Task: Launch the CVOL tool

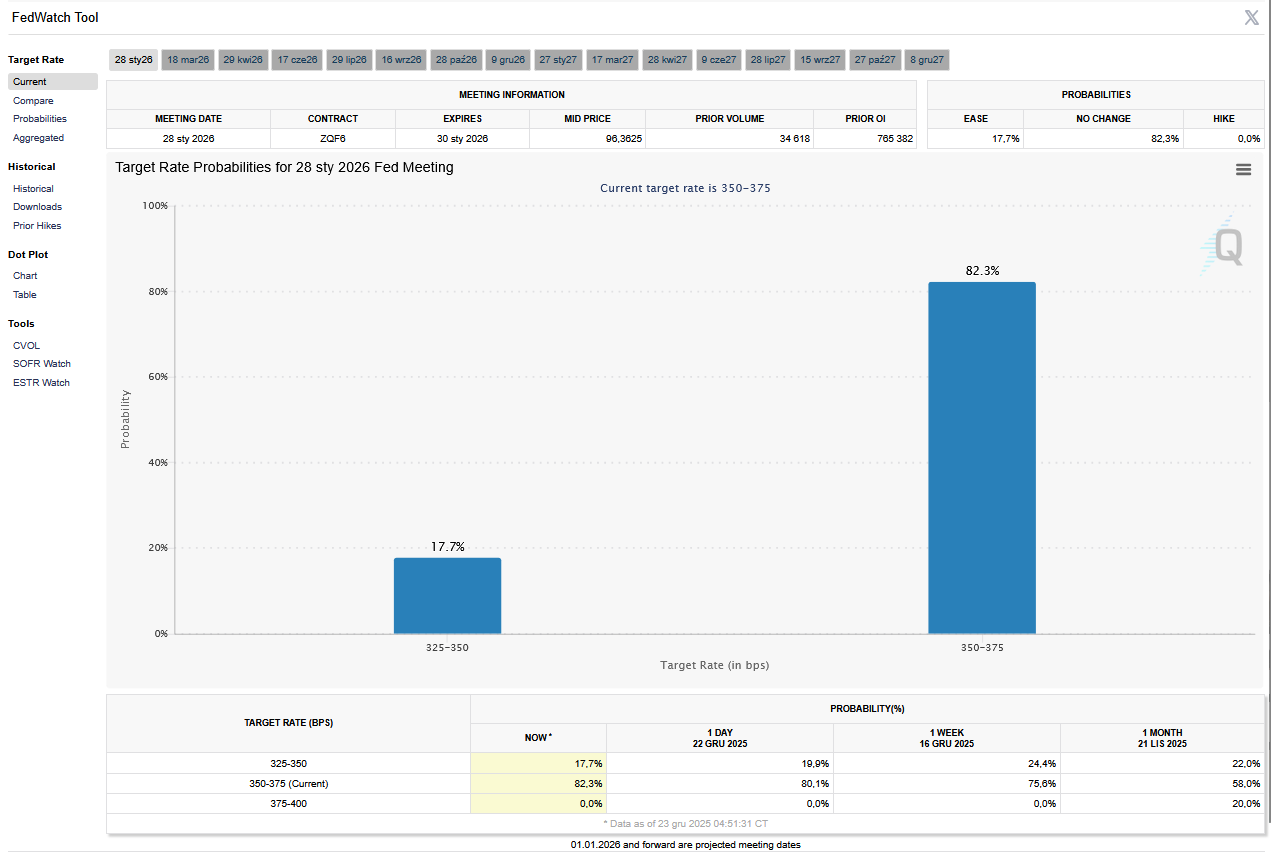Action: point(26,346)
